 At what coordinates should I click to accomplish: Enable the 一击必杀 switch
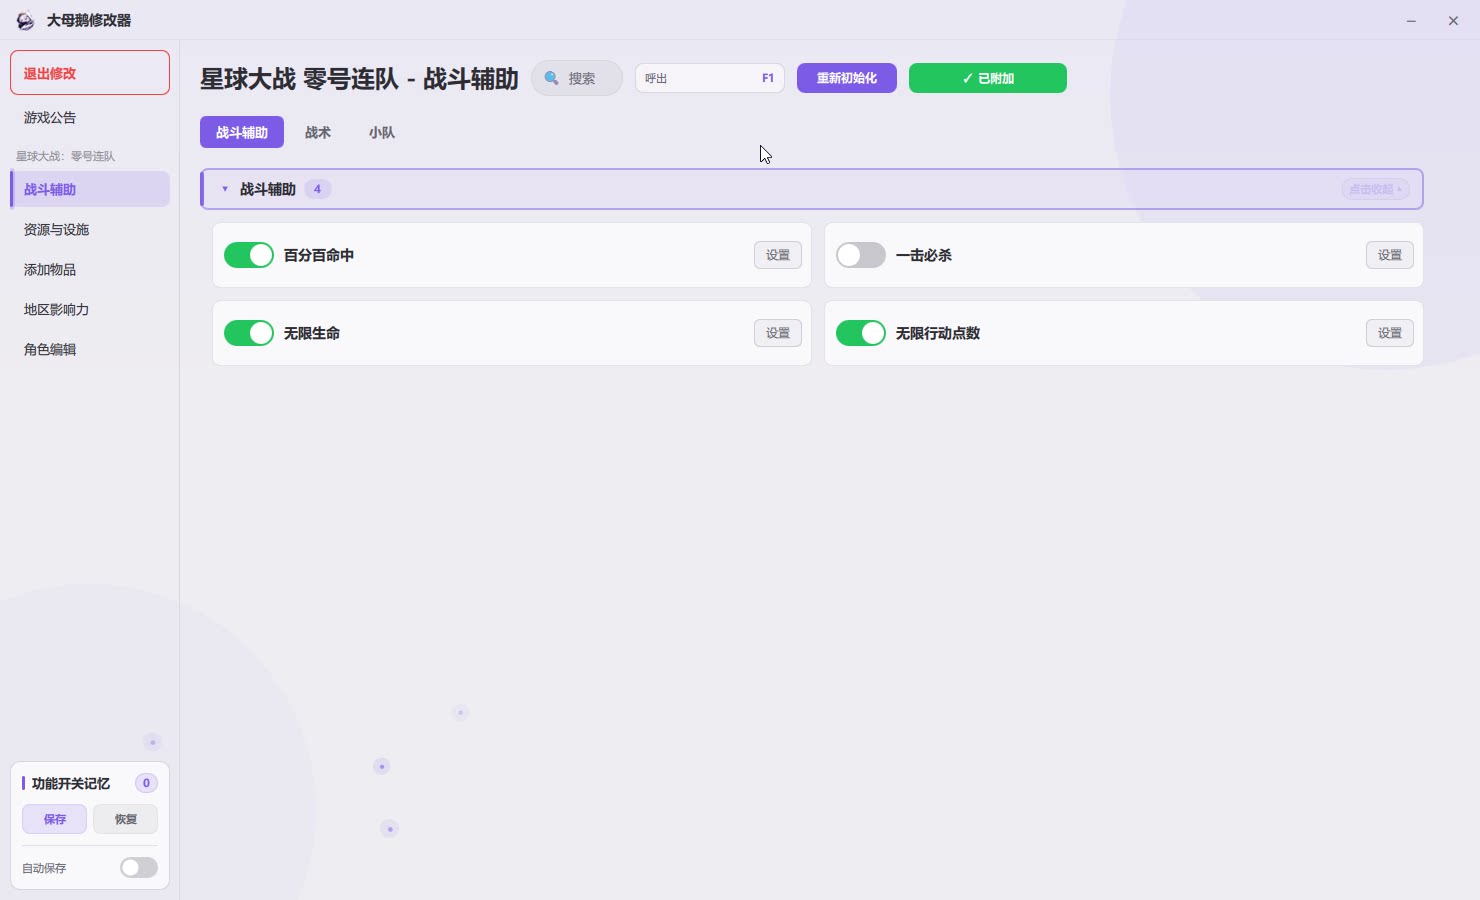(x=861, y=255)
